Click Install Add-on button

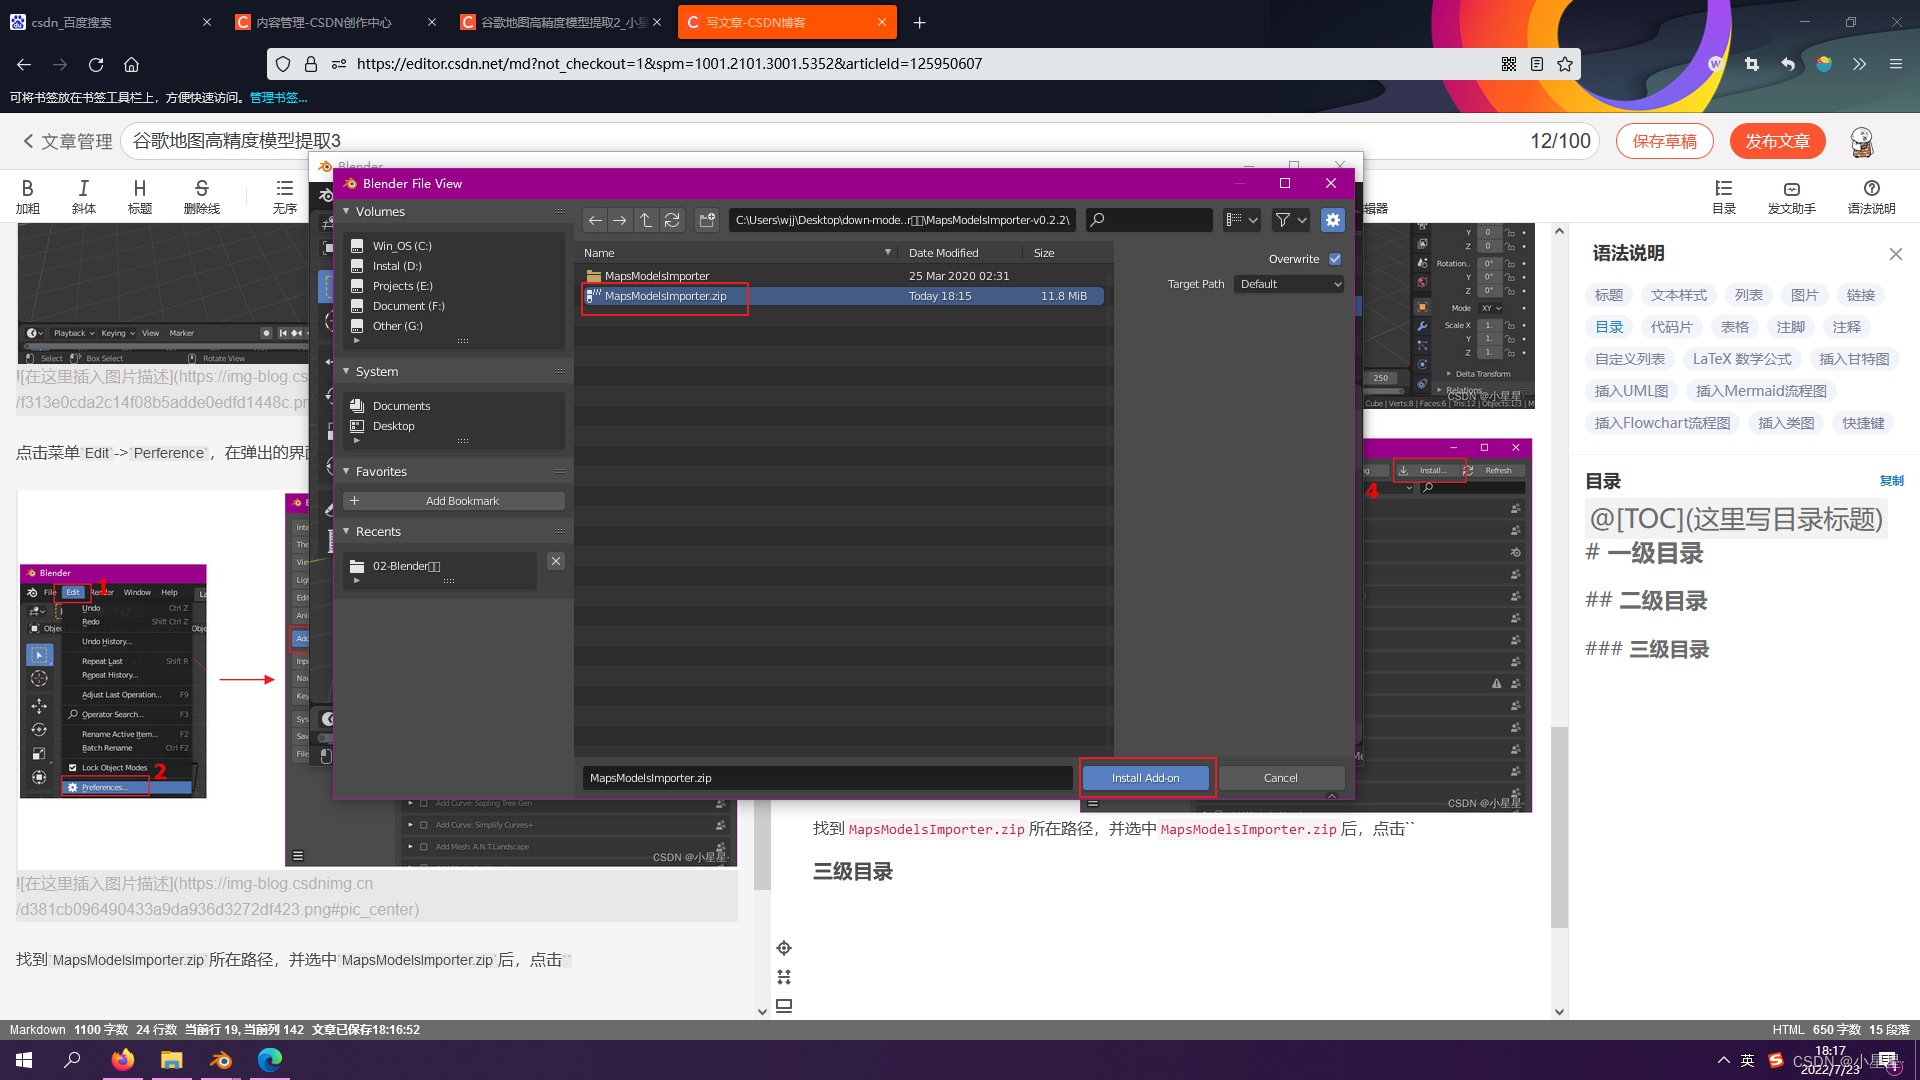1145,778
